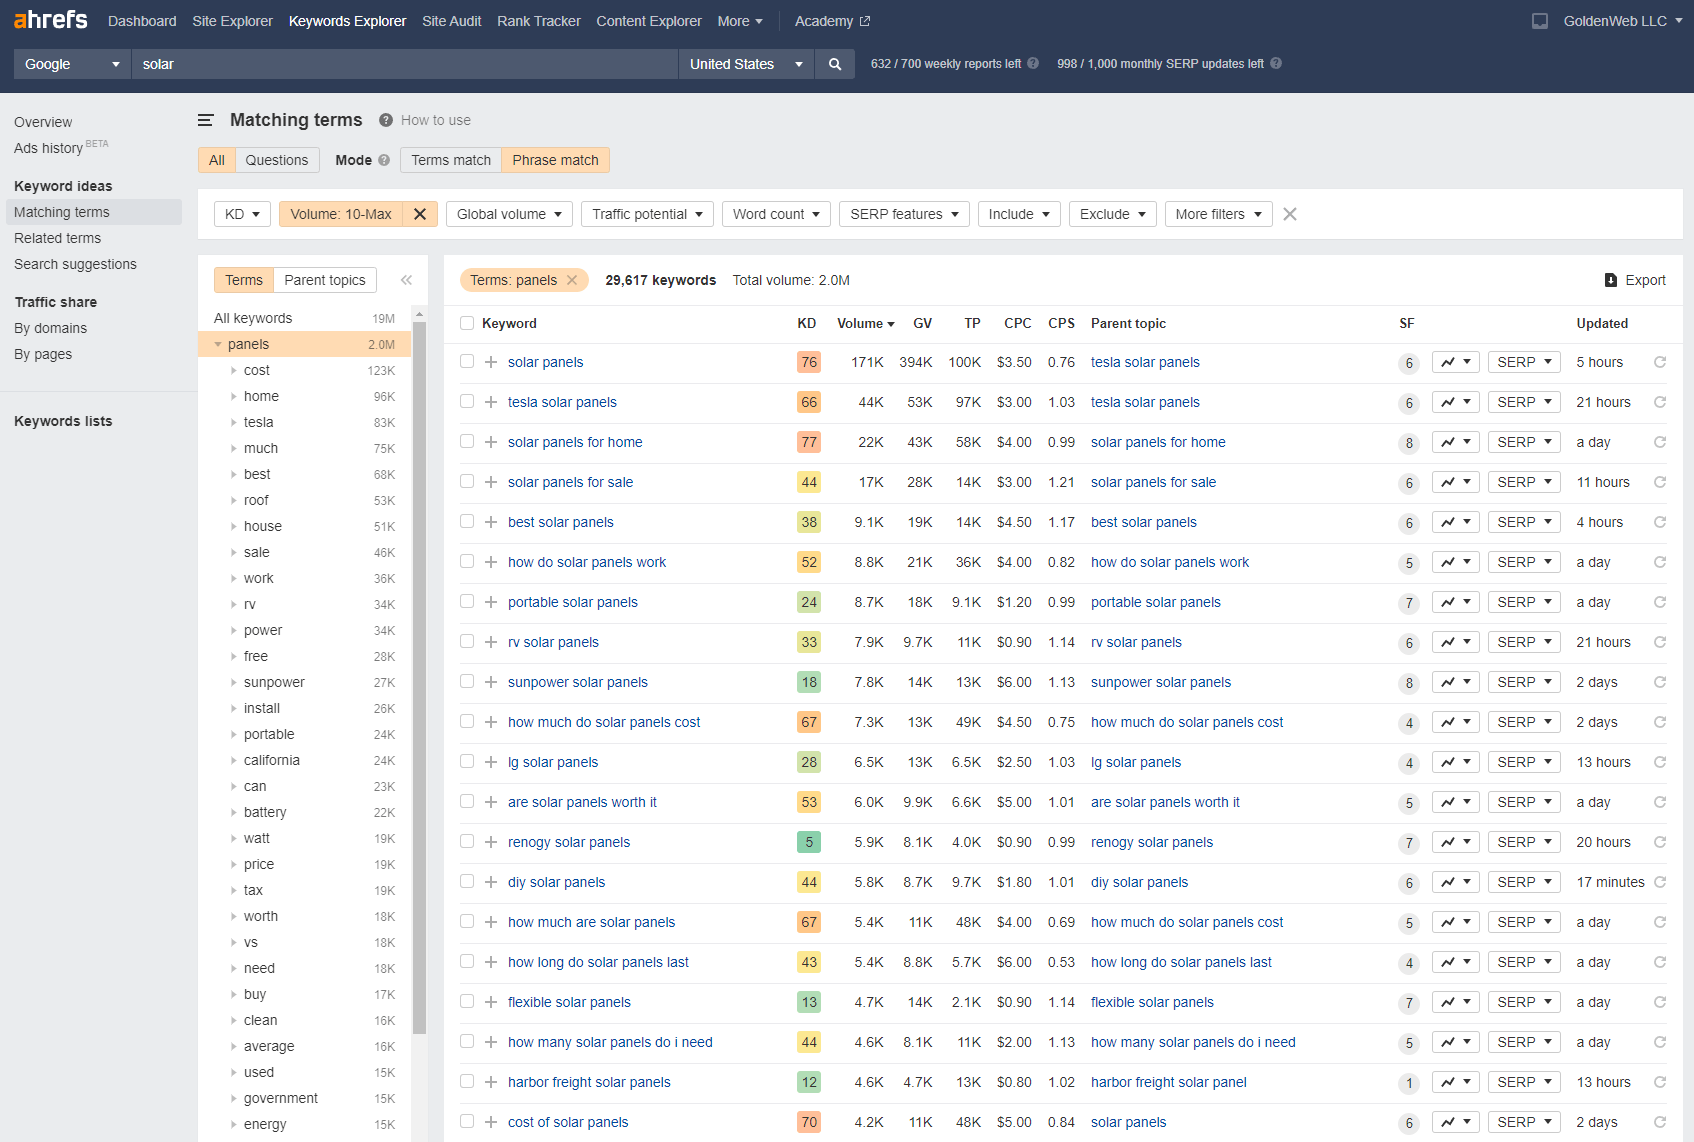
Task: Sort the table by the Volume column header
Action: point(865,323)
